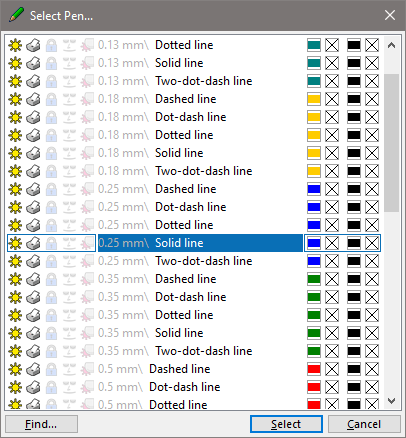The height and width of the screenshot is (438, 406).
Task: Cancel the Select Pen dialog
Action: pyautogui.click(x=364, y=424)
